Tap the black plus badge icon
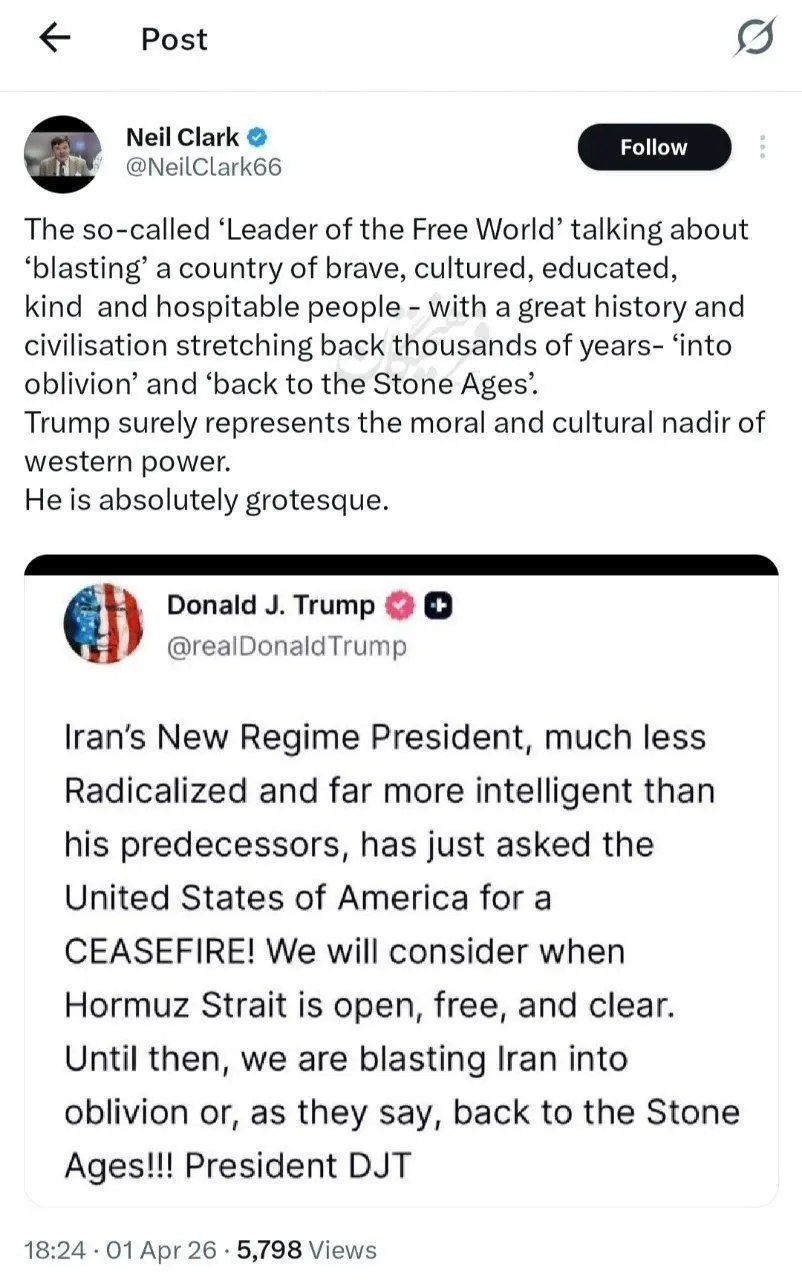This screenshot has height=1280, width=802. pos(438,605)
